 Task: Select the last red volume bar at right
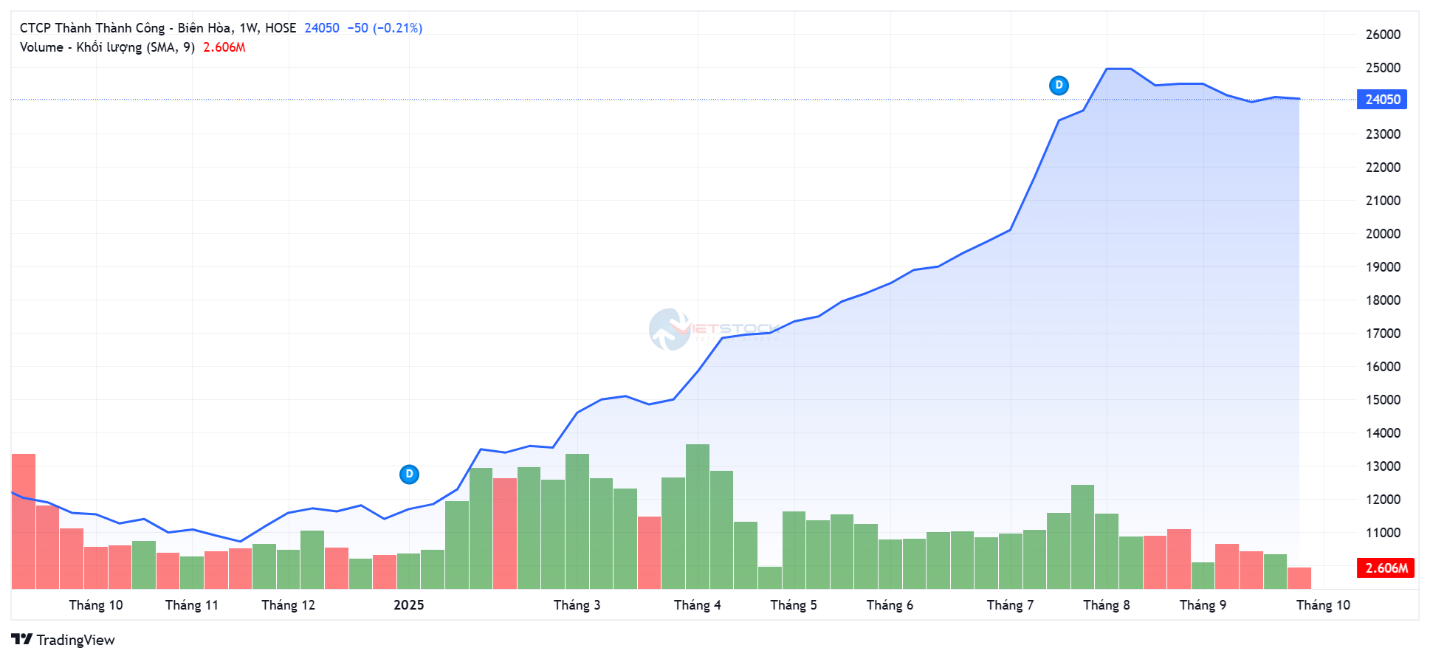click(x=1299, y=578)
